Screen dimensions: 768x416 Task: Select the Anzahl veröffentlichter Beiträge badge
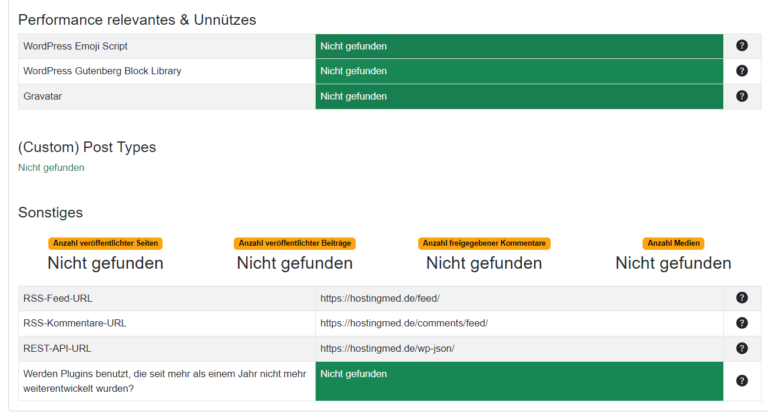coord(294,243)
